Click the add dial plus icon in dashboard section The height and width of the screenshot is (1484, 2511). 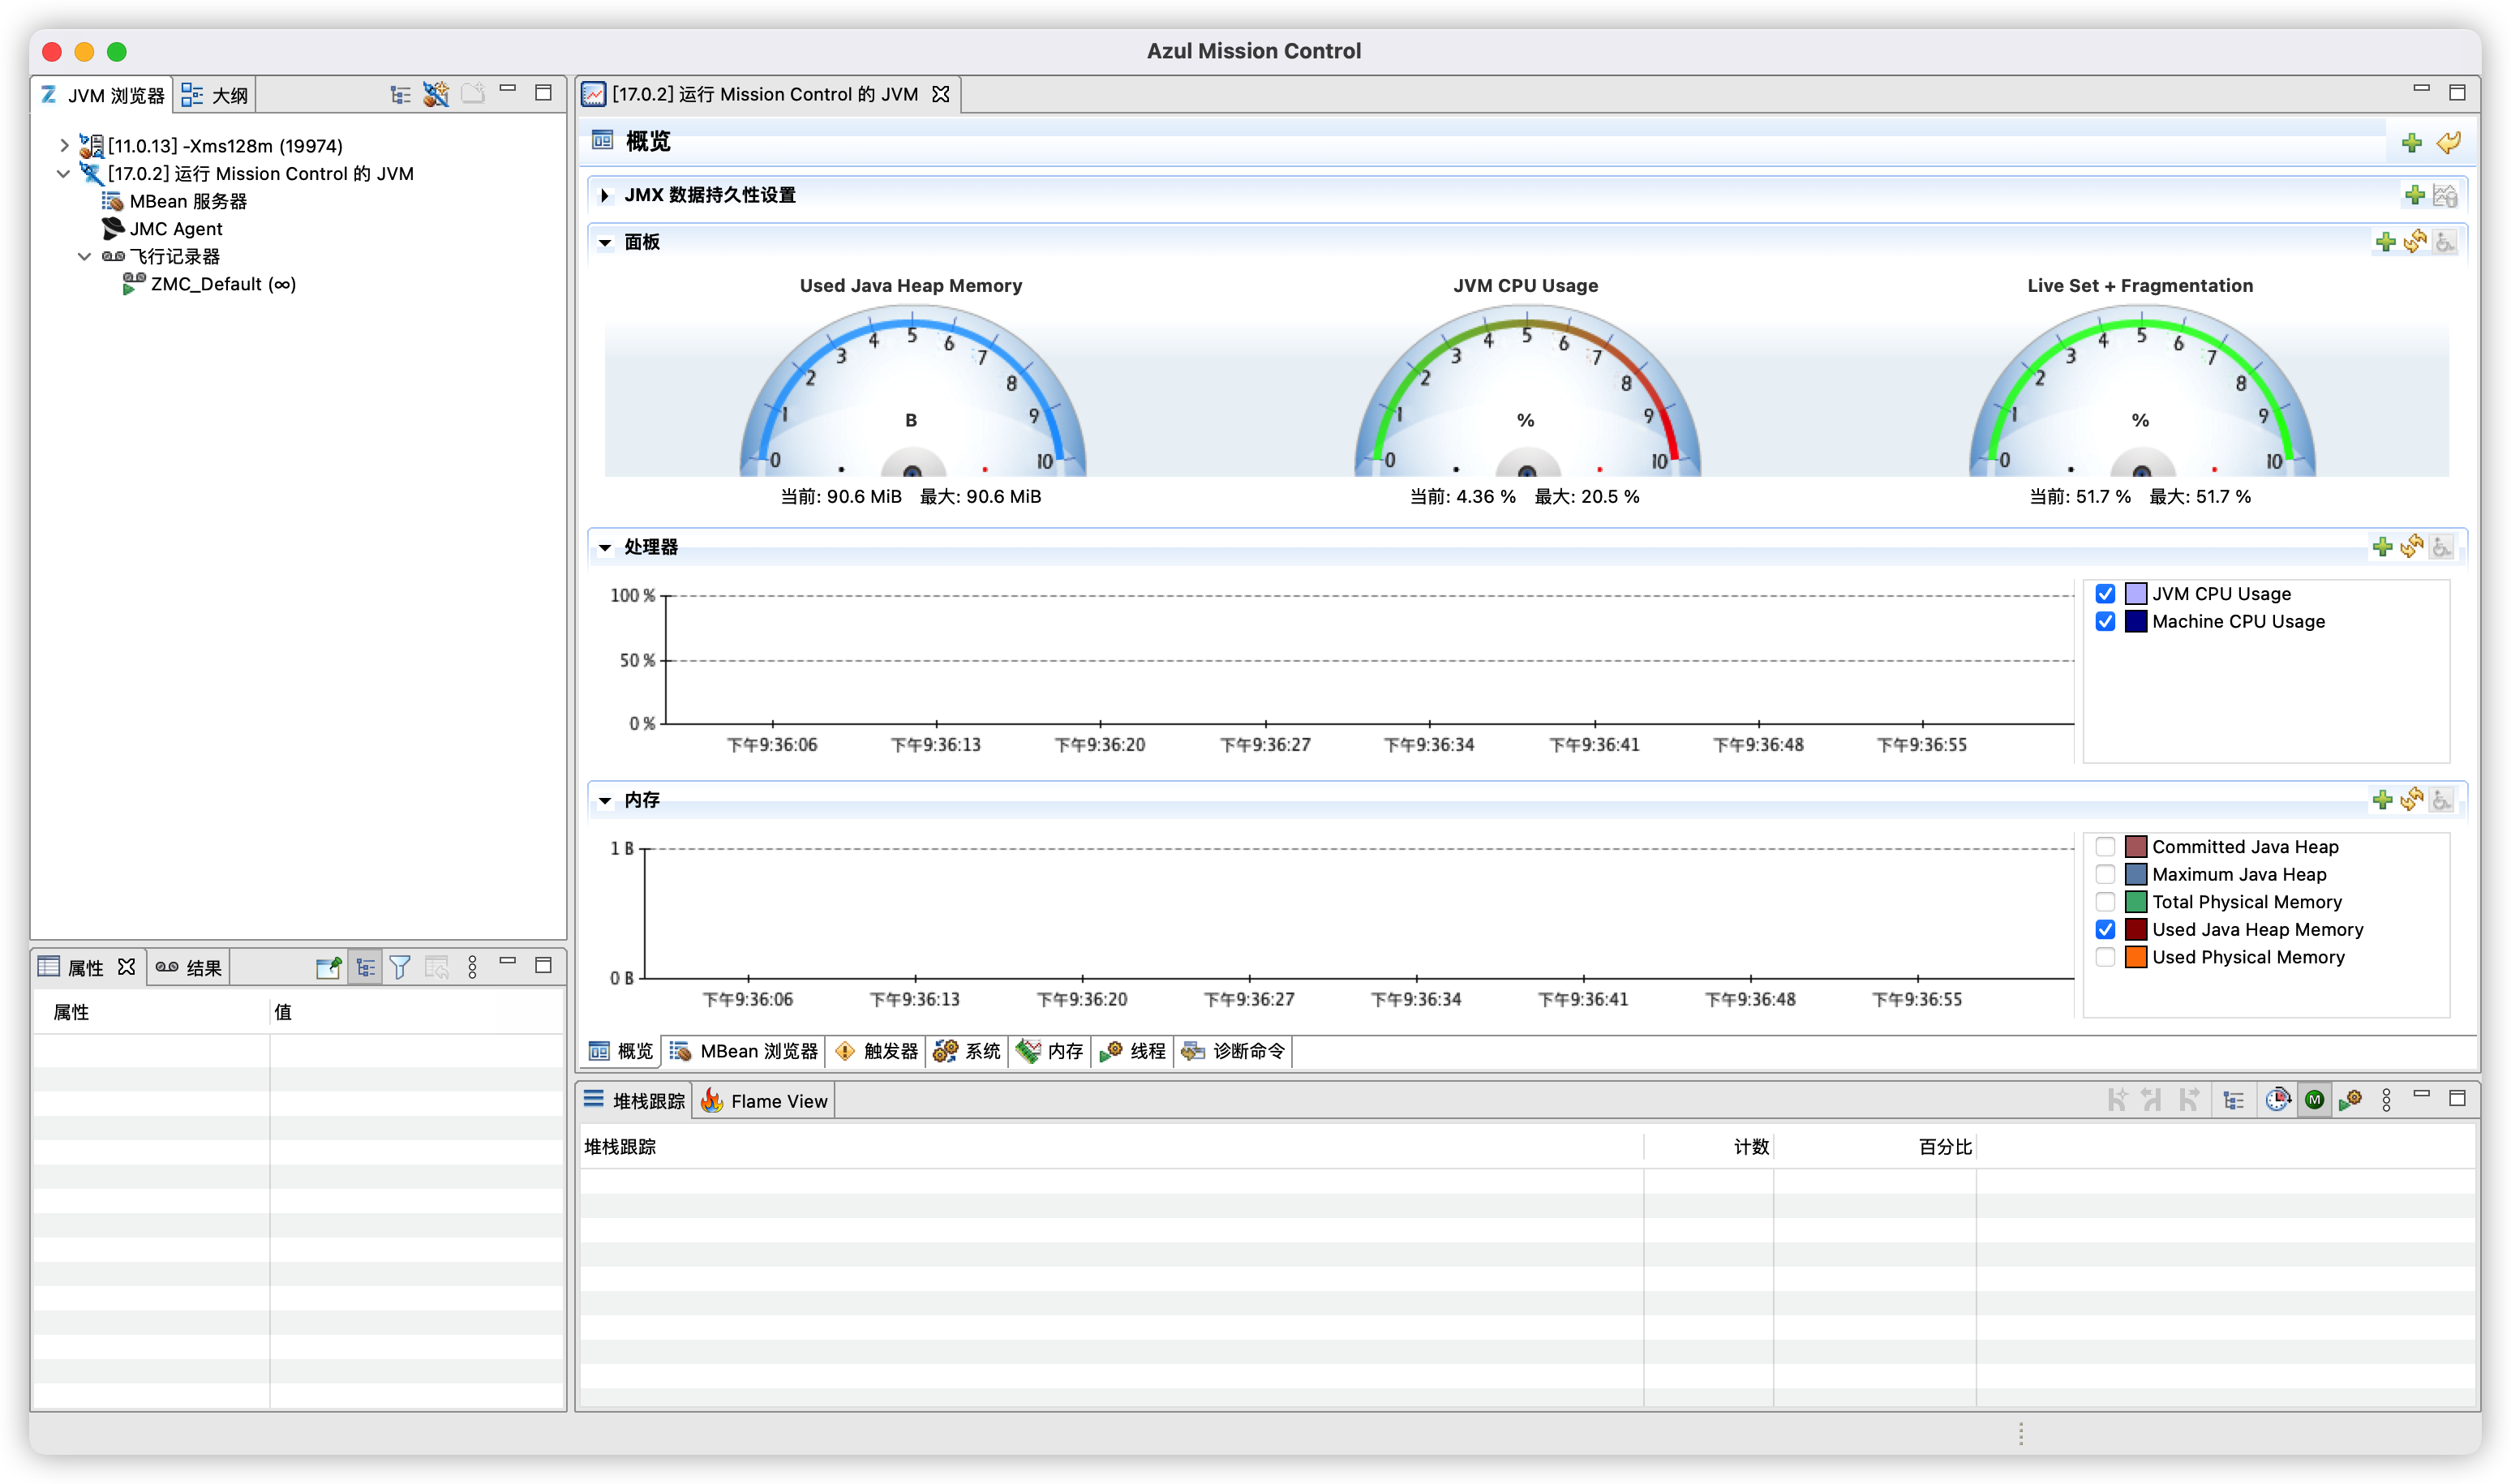point(2385,242)
